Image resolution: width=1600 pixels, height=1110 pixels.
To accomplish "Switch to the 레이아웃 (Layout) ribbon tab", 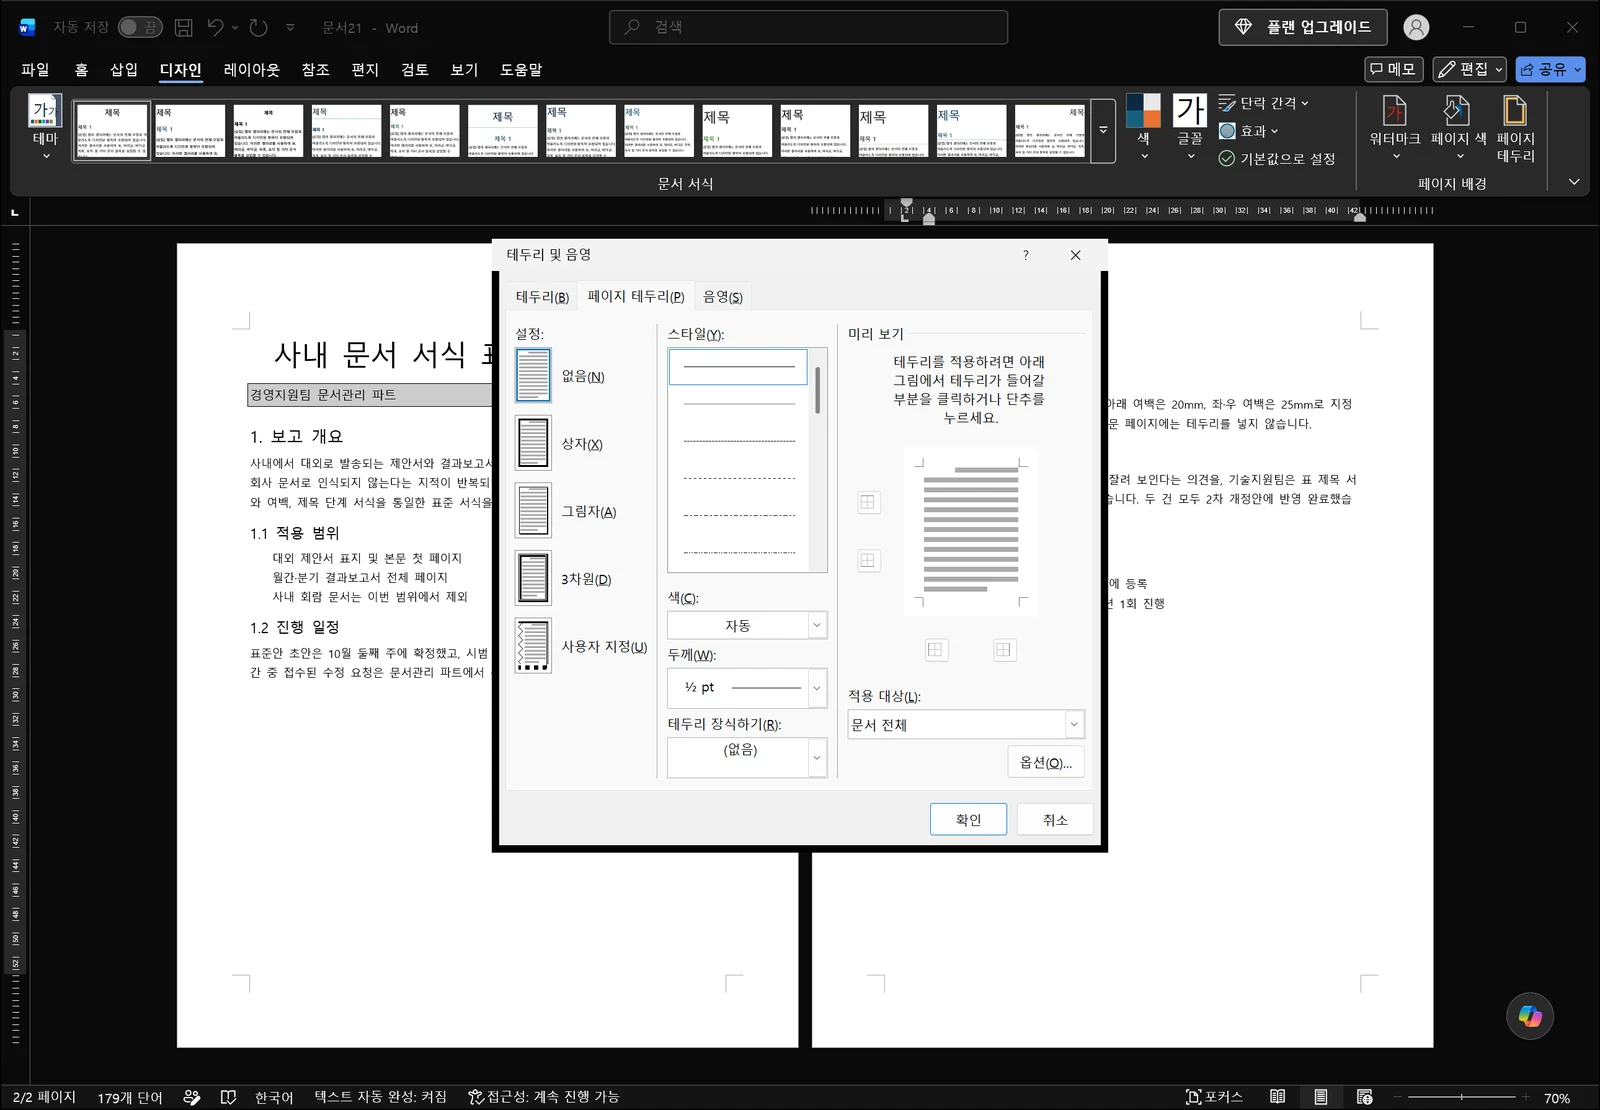I will 252,70.
